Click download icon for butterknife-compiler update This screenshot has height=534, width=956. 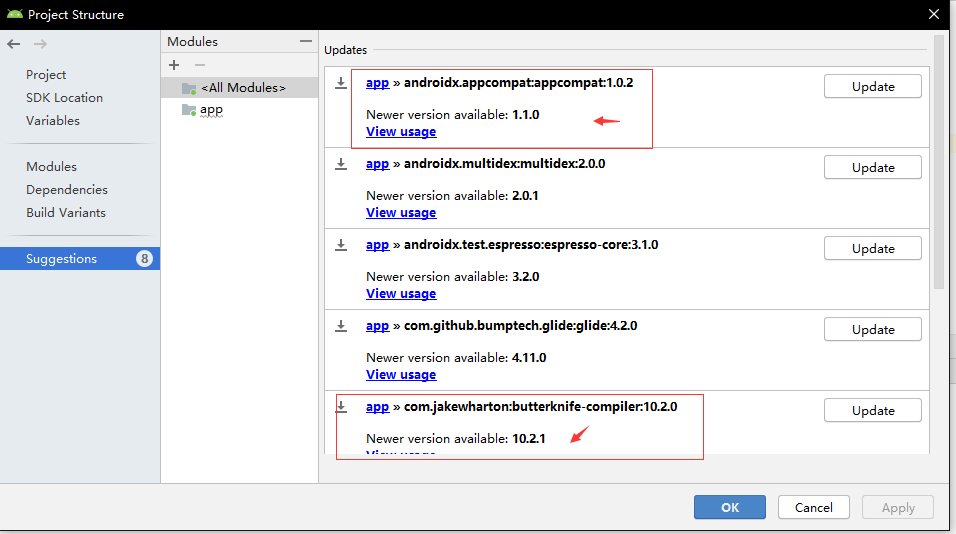point(341,407)
